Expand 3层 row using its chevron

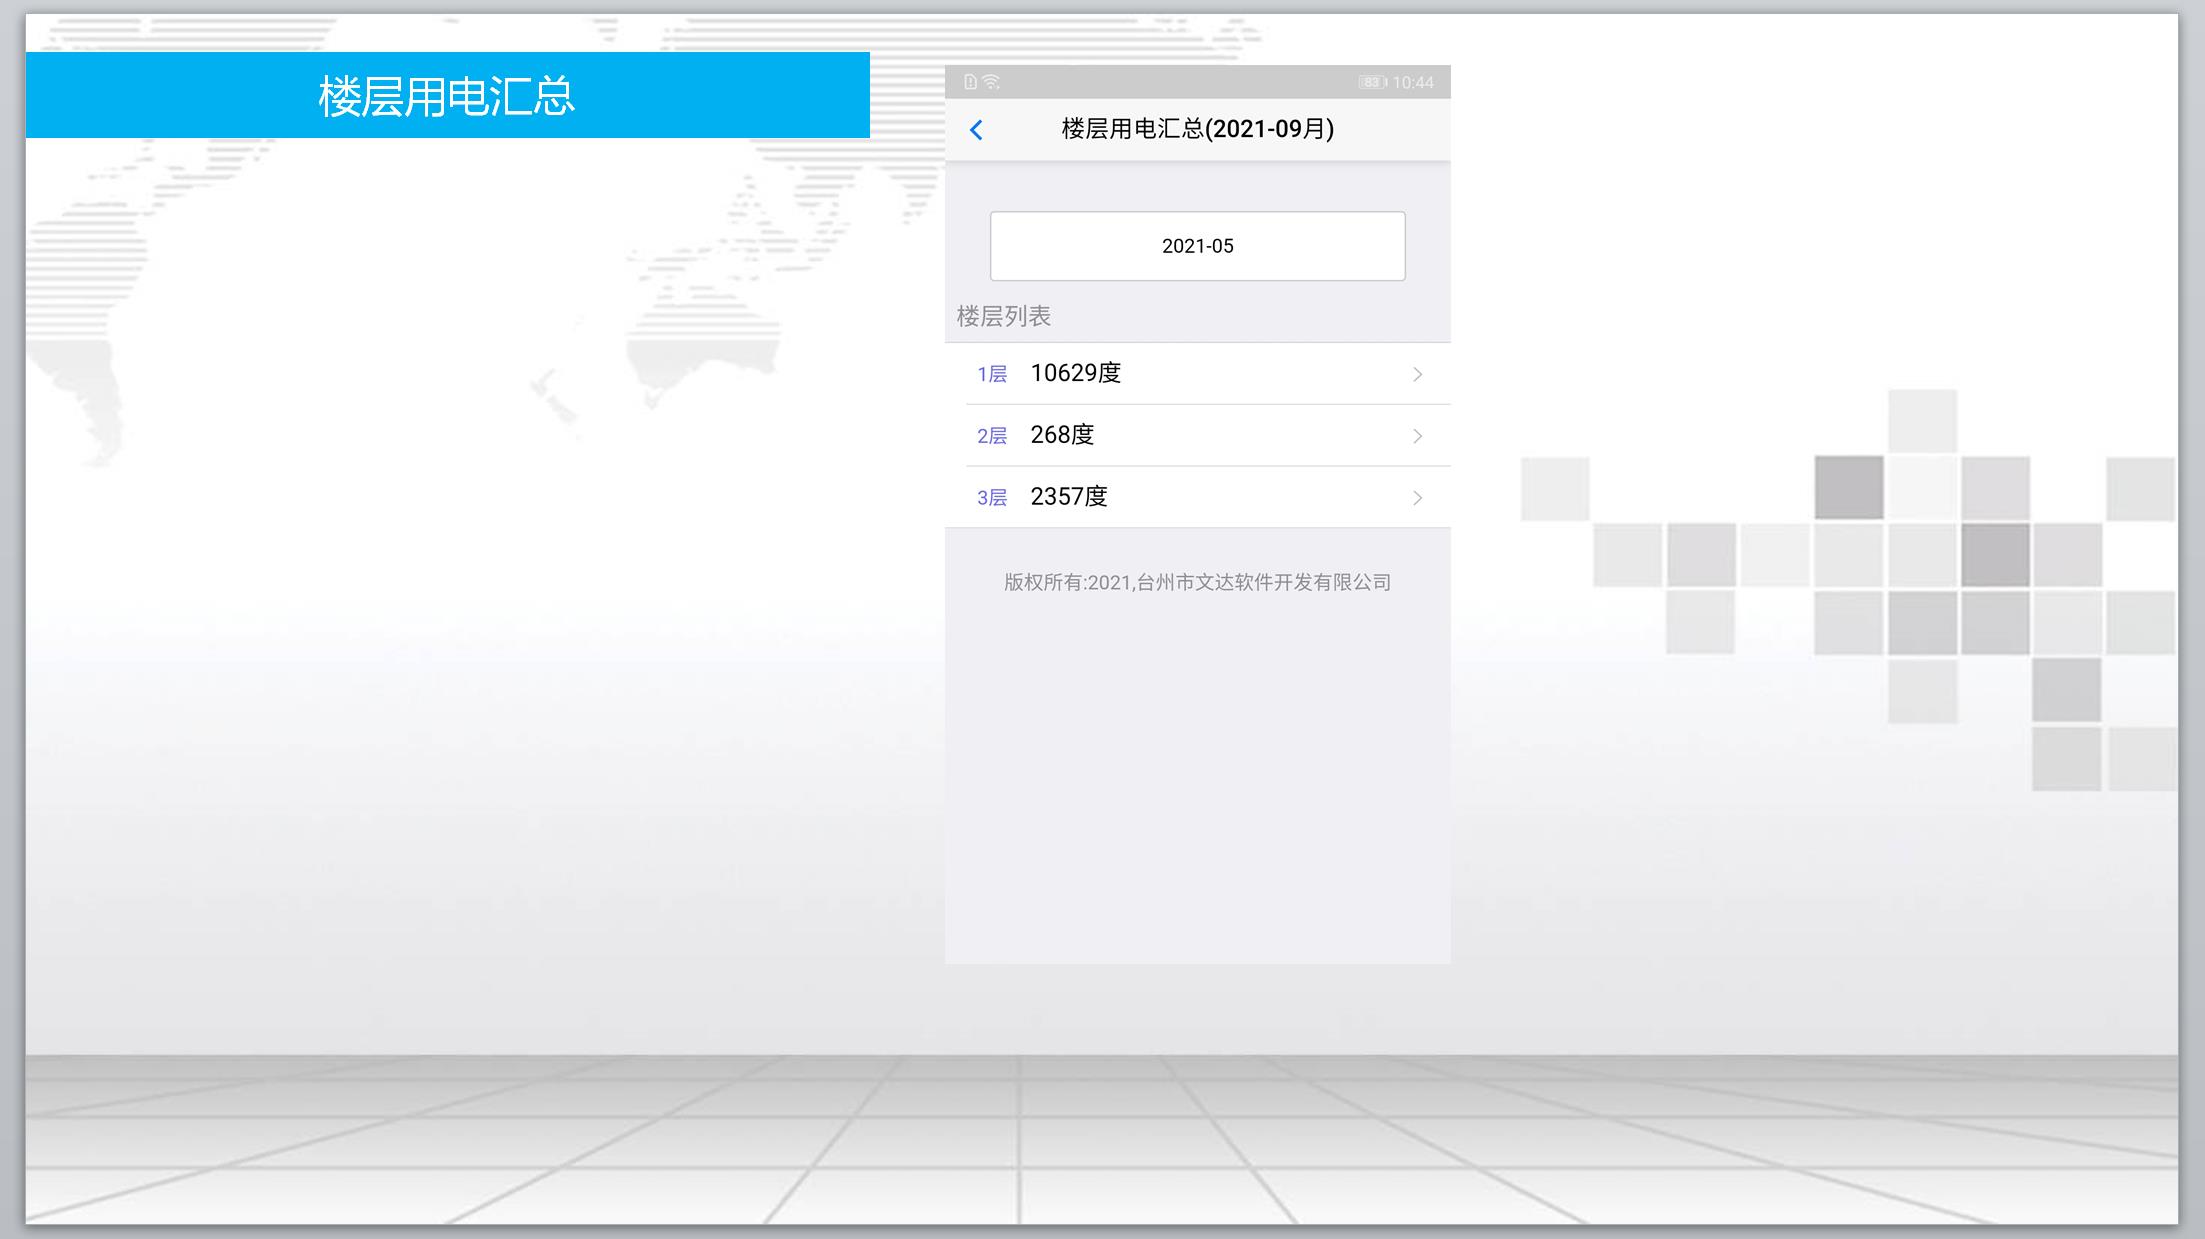coord(1417,498)
